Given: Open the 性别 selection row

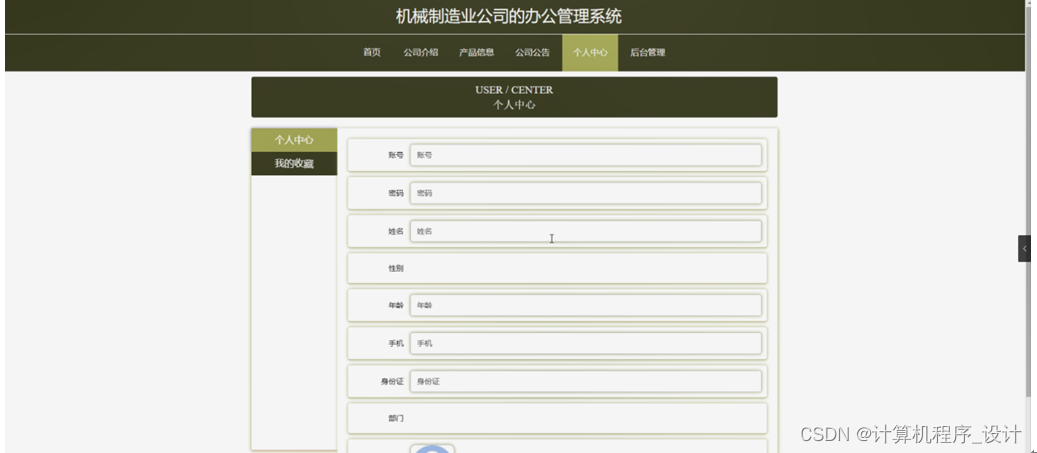Looking at the screenshot, I should [557, 268].
